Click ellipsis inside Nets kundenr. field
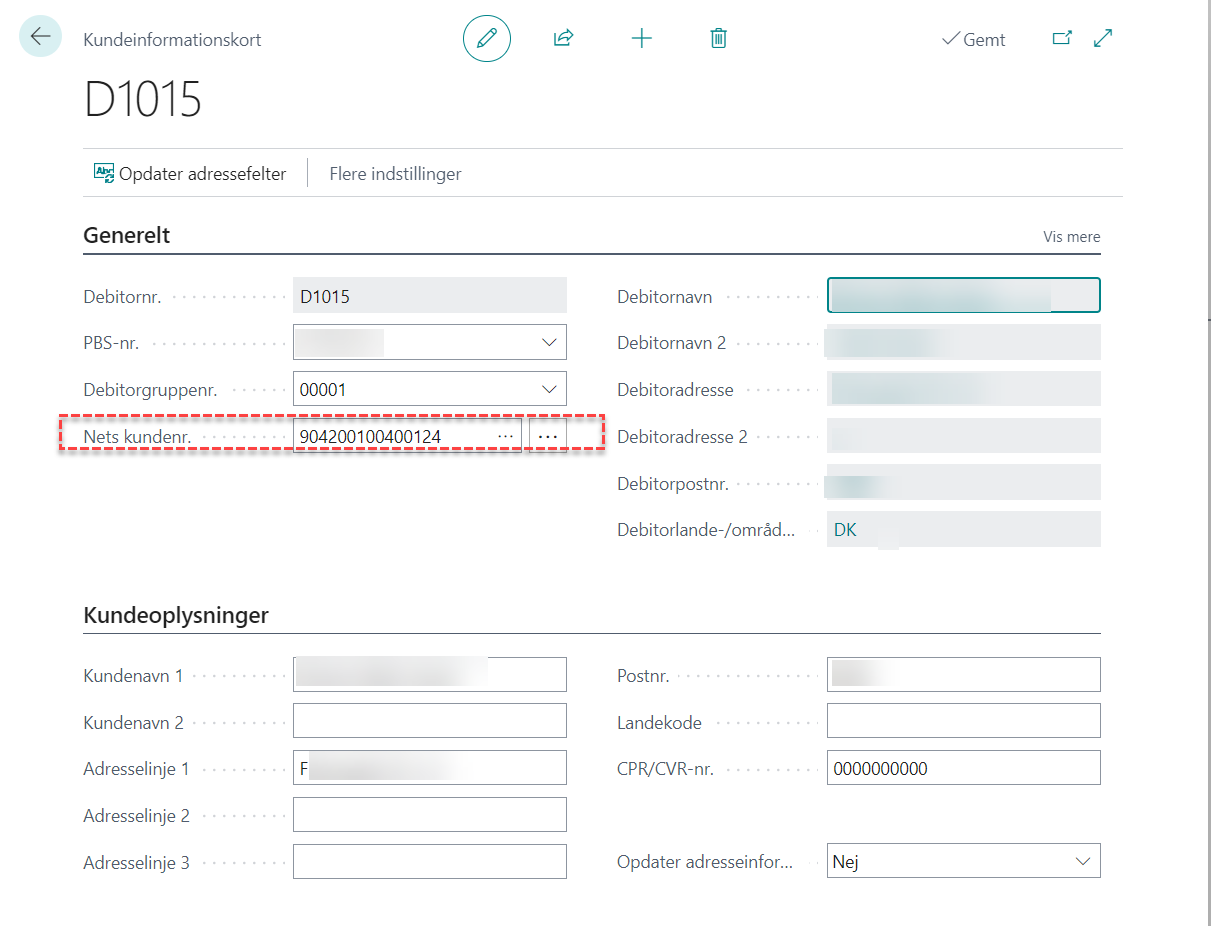1211x926 pixels. tap(505, 437)
